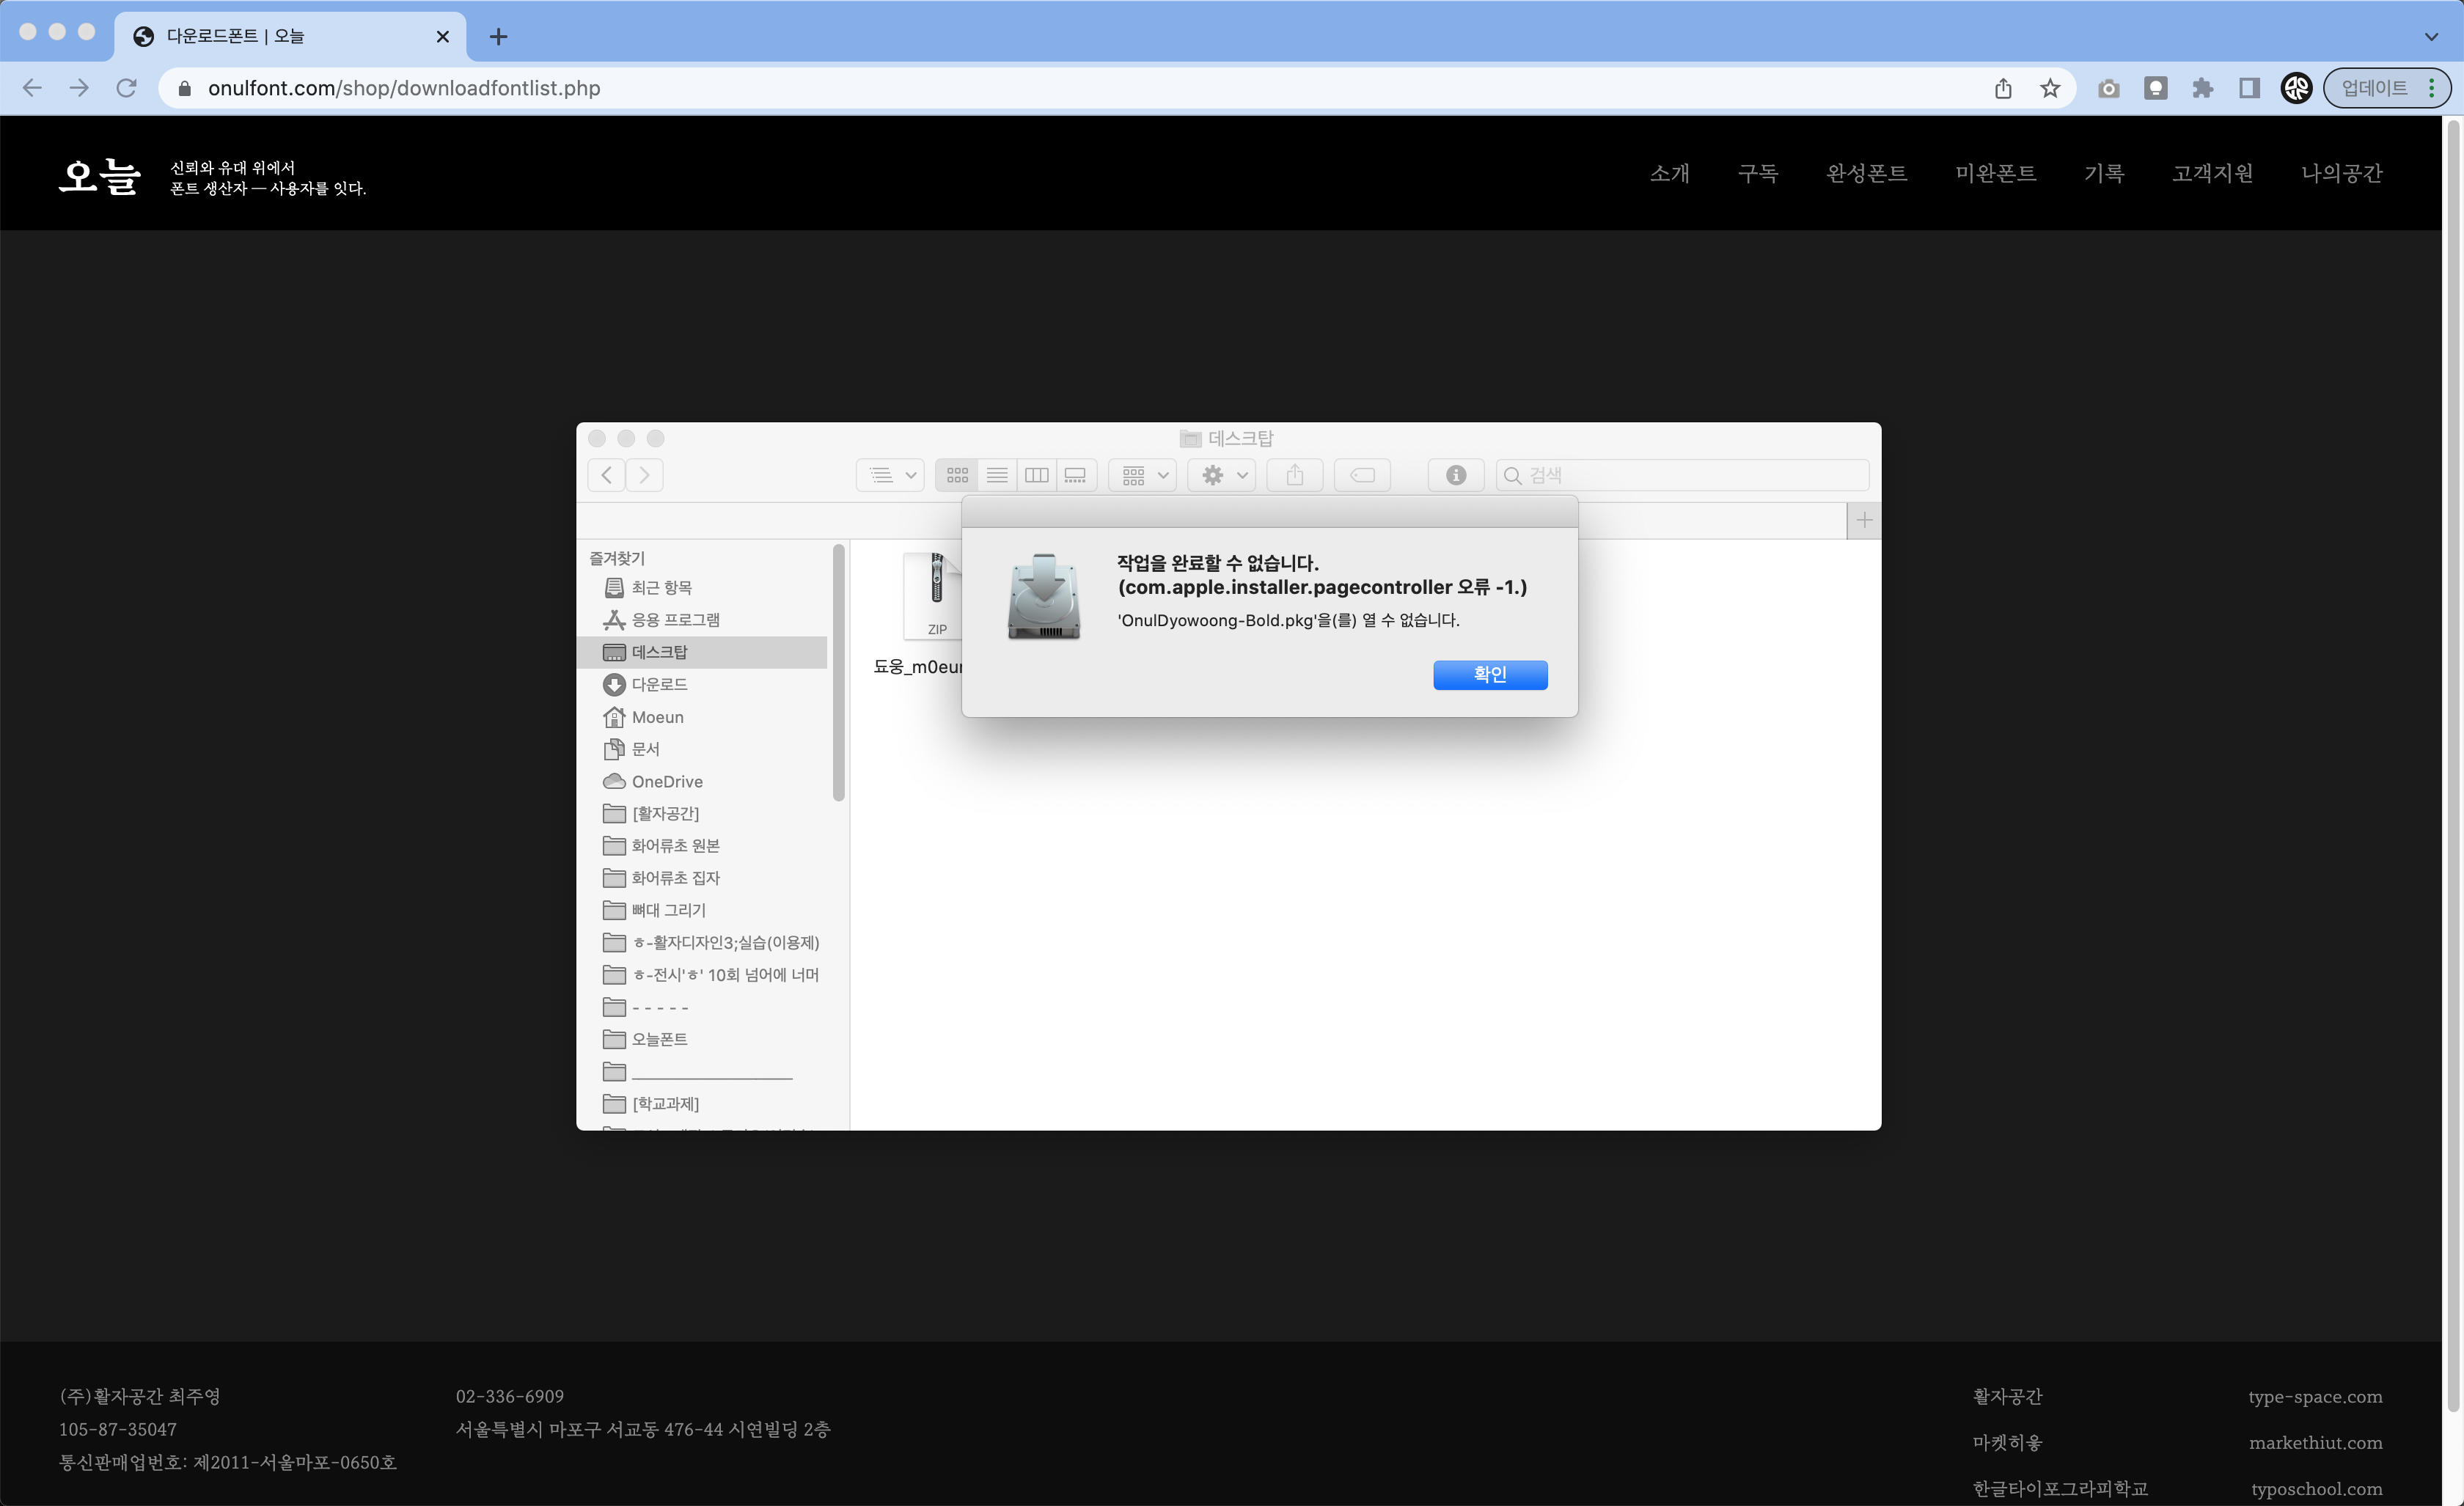This screenshot has height=1506, width=2464.
Task: Click the 구독 navigation item
Action: coord(1757,173)
